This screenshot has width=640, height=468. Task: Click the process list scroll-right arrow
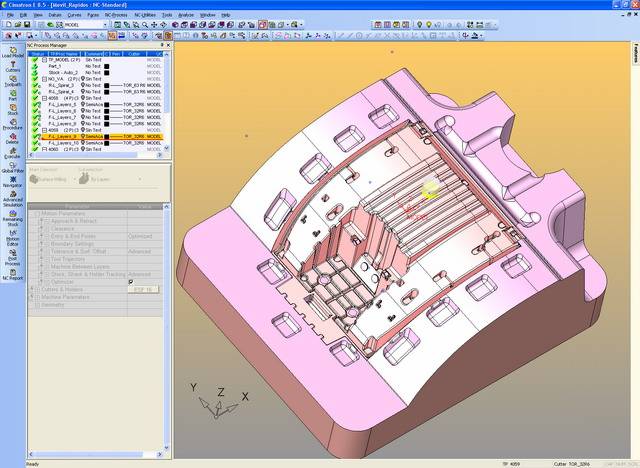160,155
